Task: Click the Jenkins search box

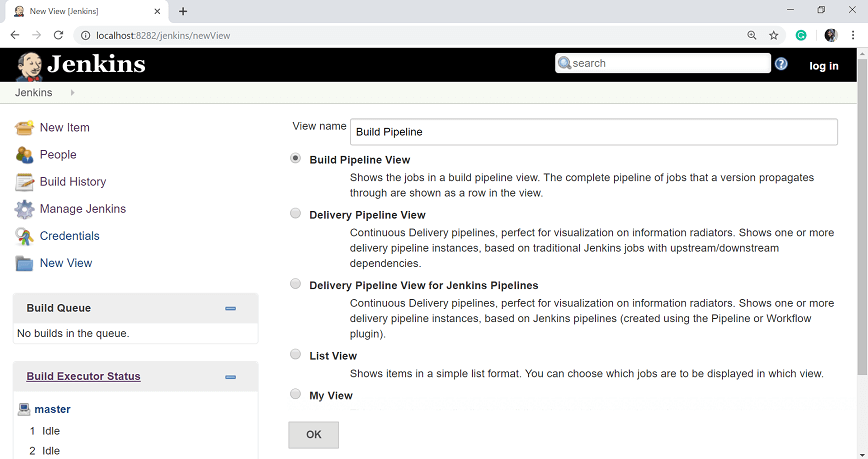Action: [663, 63]
